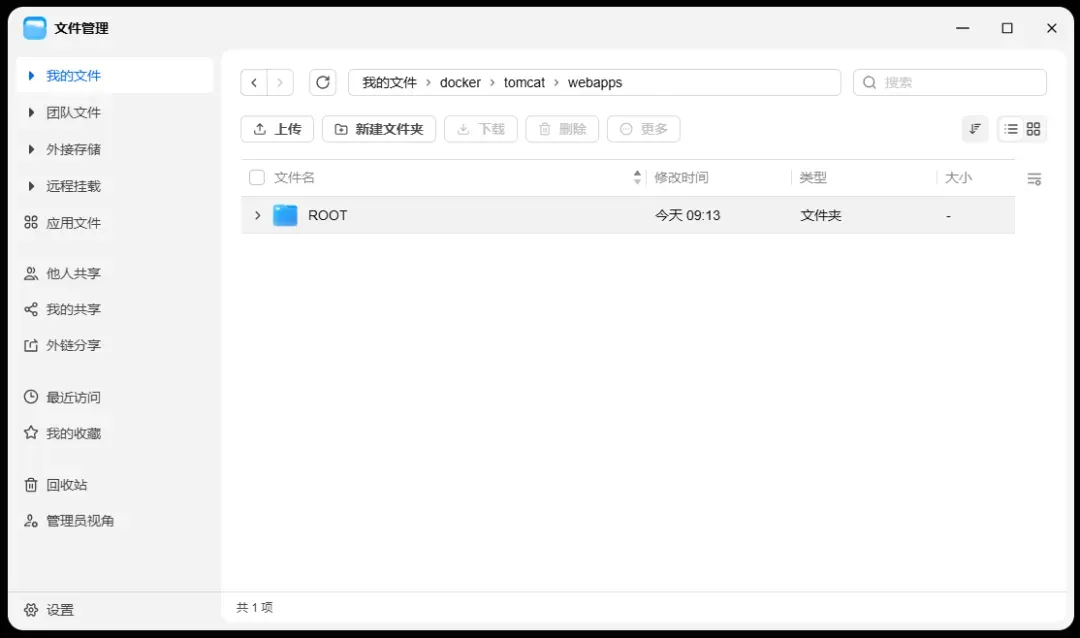
Task: Click the 大小 column header
Action: [x=958, y=178]
